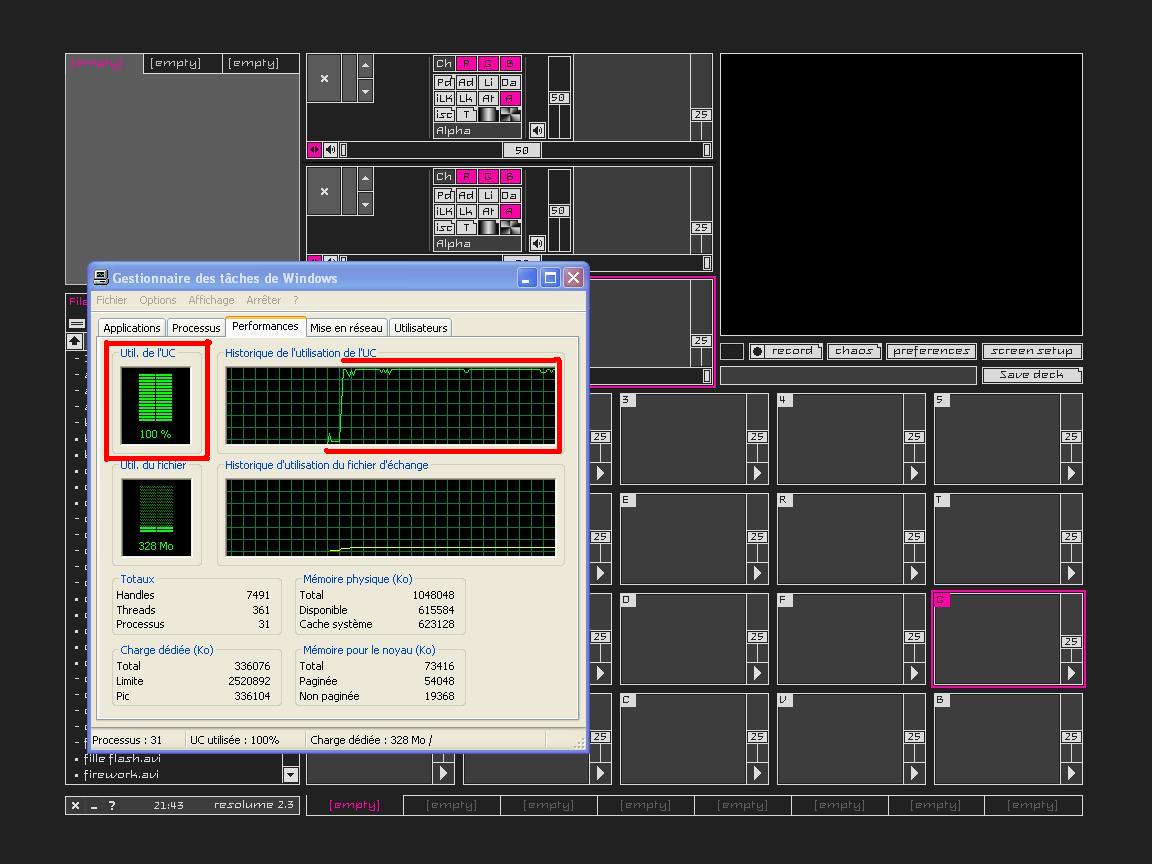Enable the Li blend mode on top layer
1152x864 pixels.
point(488,82)
